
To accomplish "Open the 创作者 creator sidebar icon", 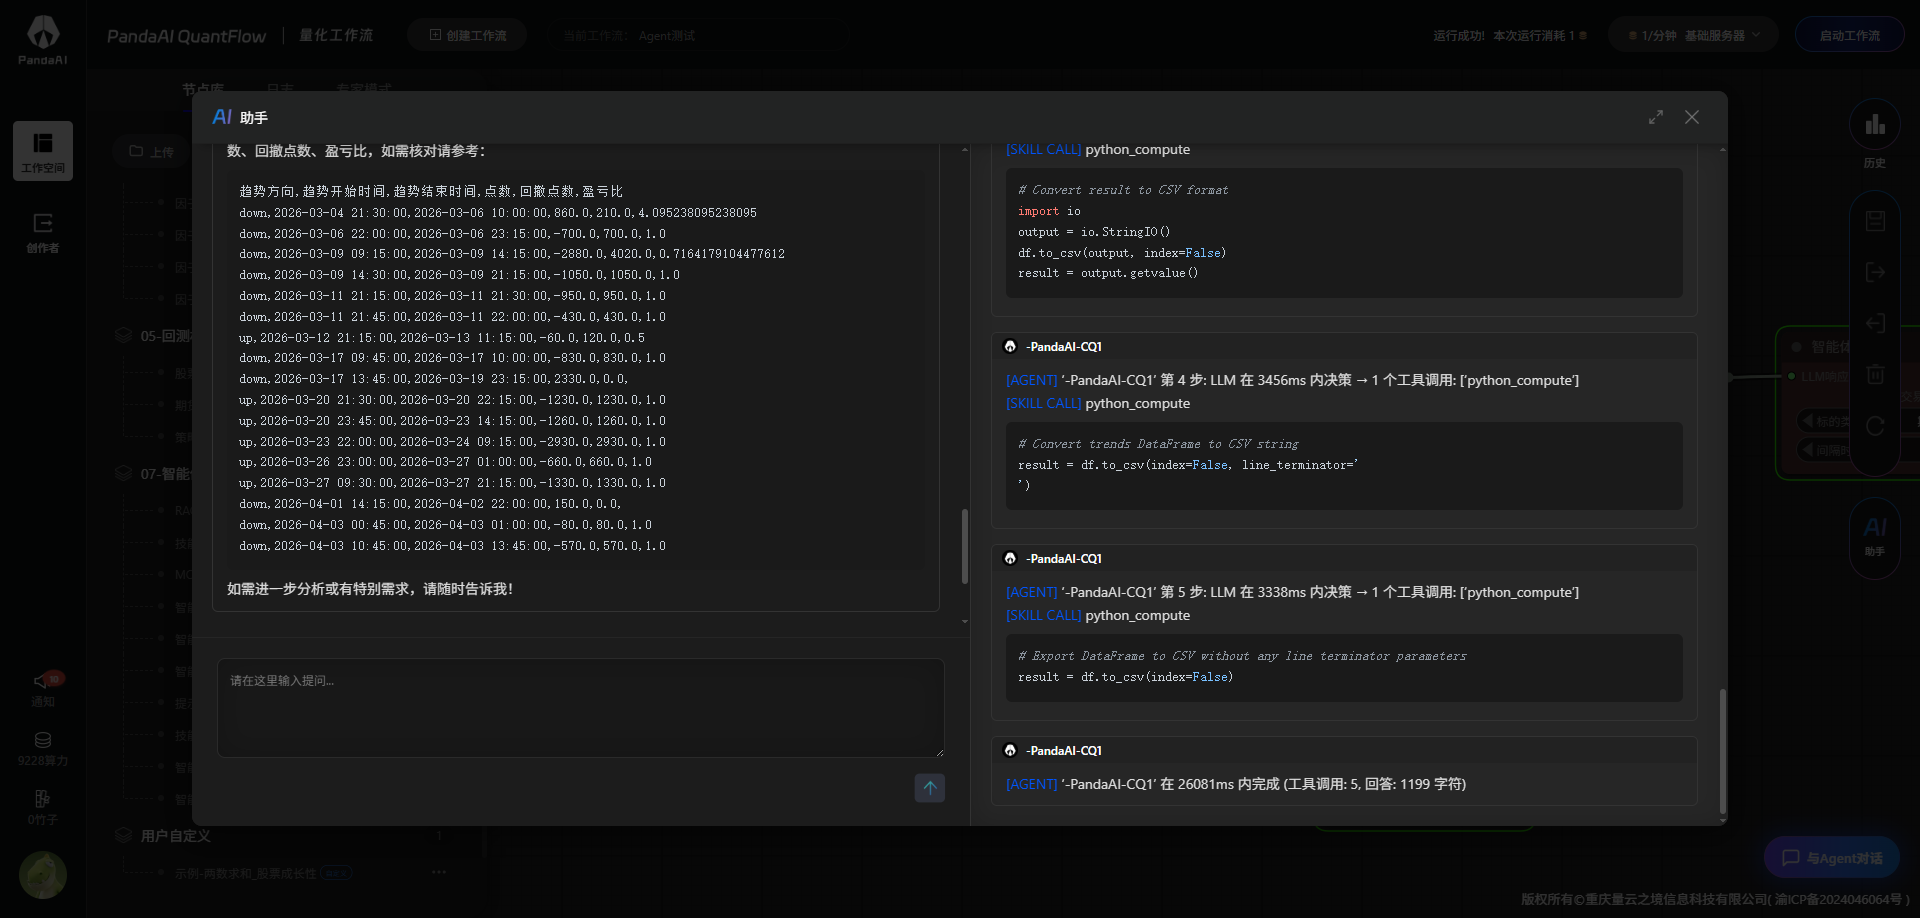I will click(x=43, y=232).
